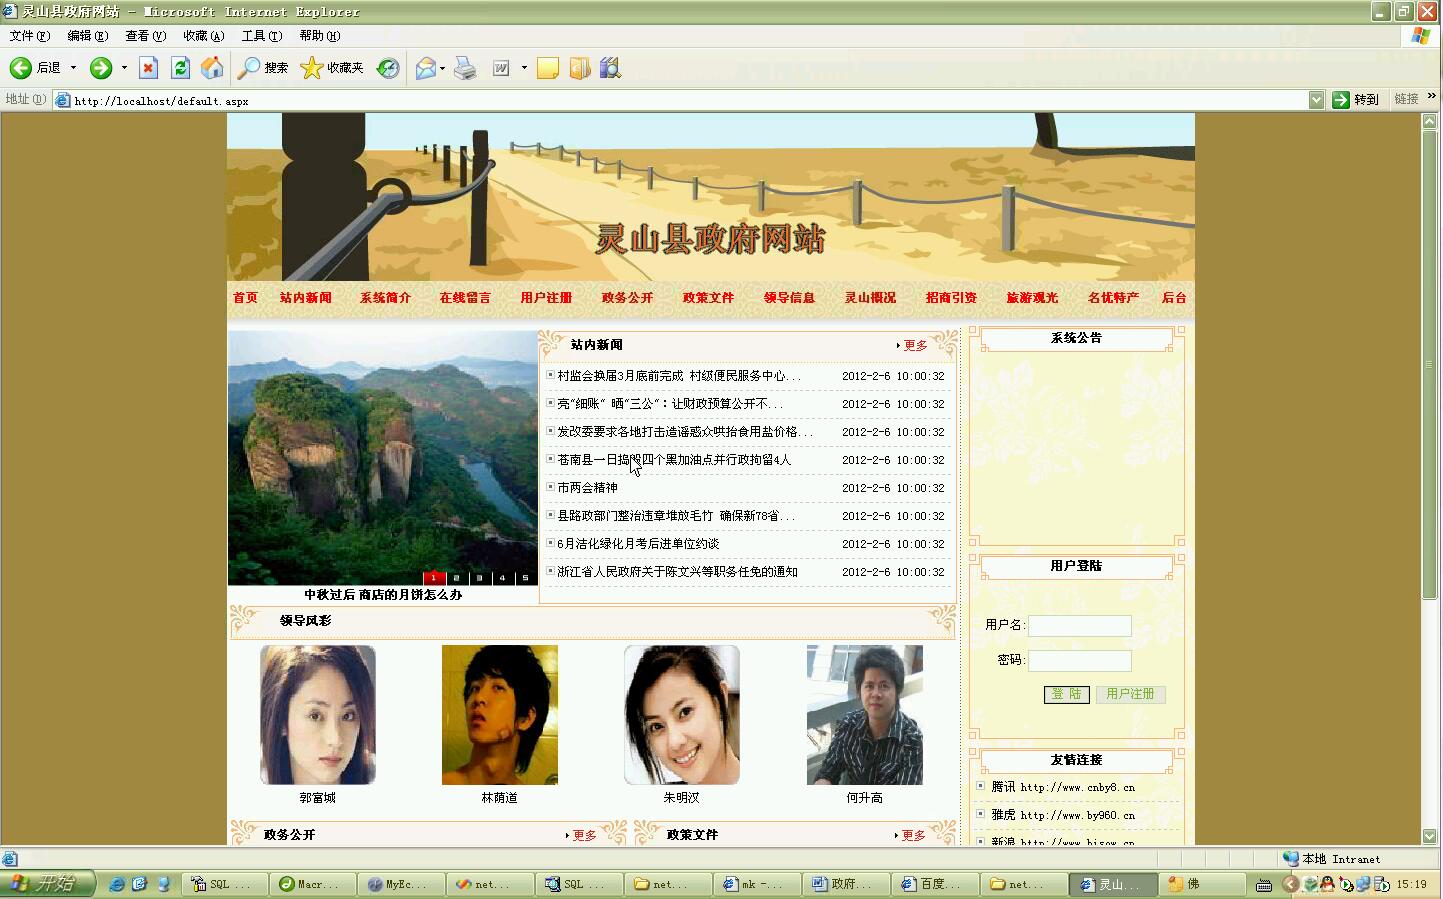
Task: Open news 市两会精神
Action: [587, 488]
